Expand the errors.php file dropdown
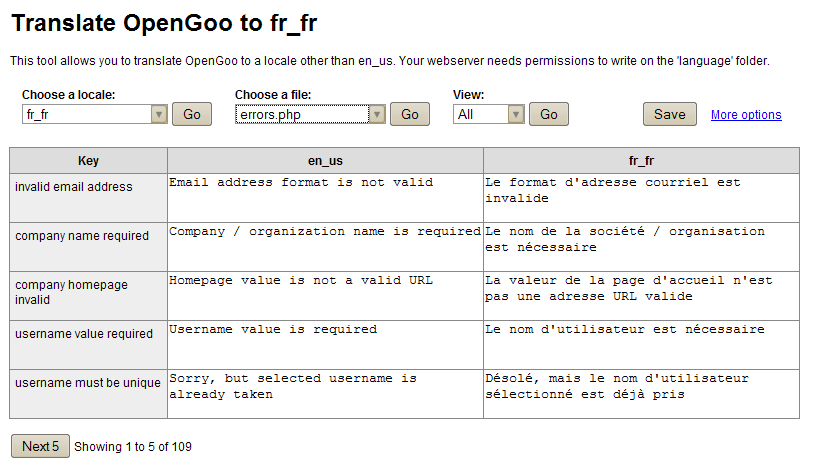 [x=310, y=115]
